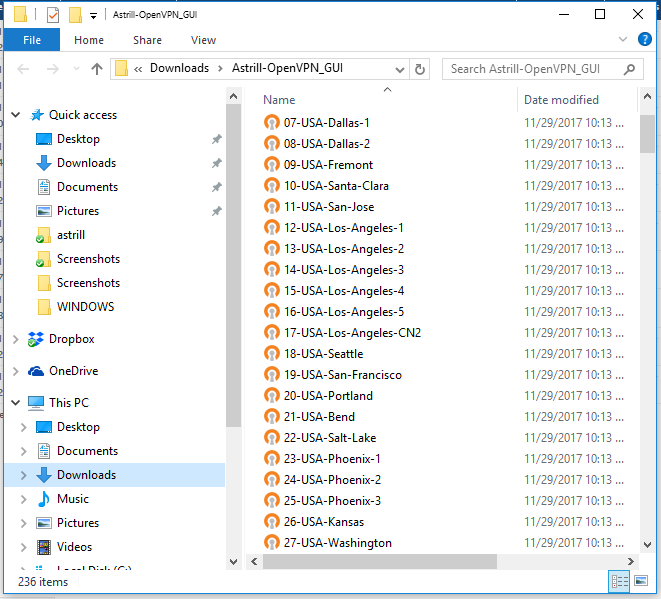Go forward with the Forward arrow
The image size is (661, 599).
(x=53, y=69)
